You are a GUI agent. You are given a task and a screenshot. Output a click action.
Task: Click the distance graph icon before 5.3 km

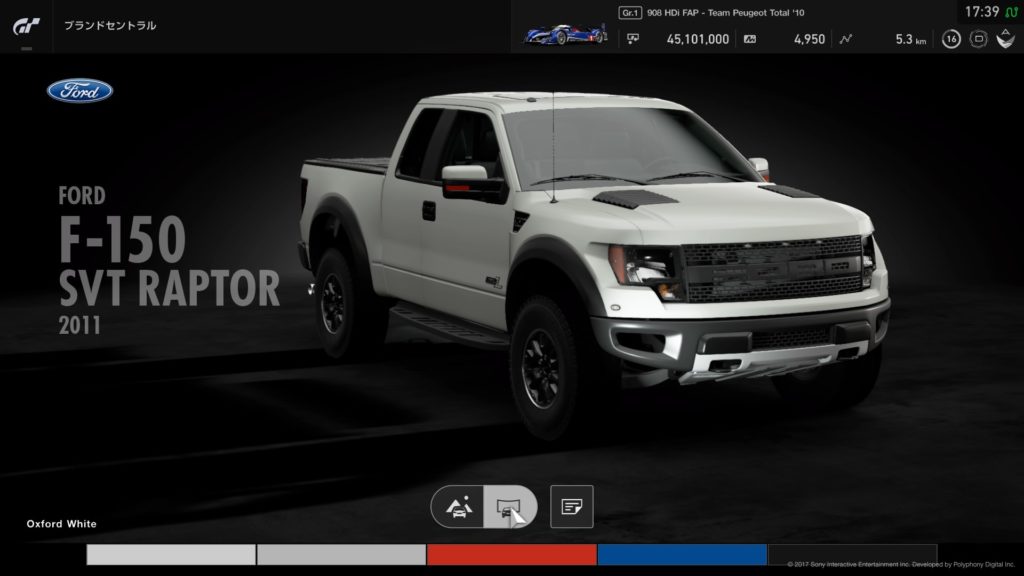(846, 39)
